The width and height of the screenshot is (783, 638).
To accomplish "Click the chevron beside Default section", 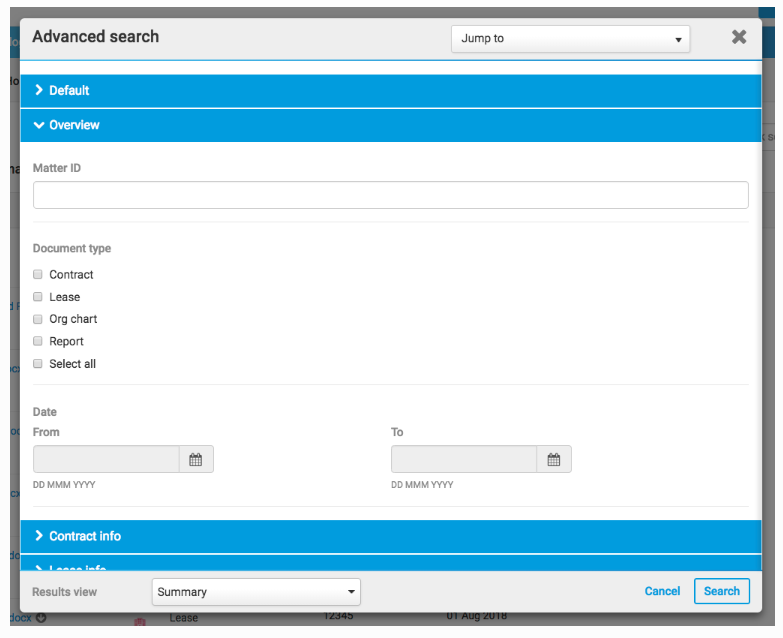I will 39,90.
